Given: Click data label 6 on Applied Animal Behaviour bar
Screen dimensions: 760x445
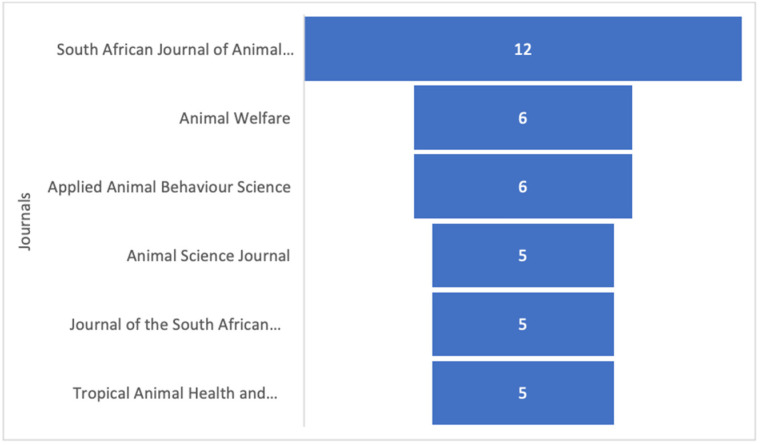Looking at the screenshot, I should point(522,187).
